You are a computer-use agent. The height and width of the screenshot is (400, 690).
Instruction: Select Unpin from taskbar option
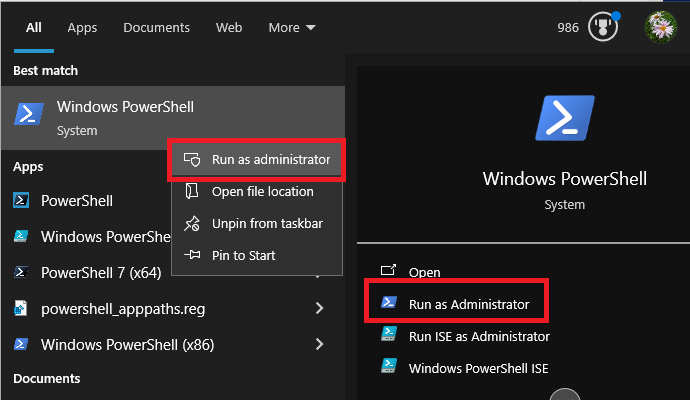pos(257,224)
